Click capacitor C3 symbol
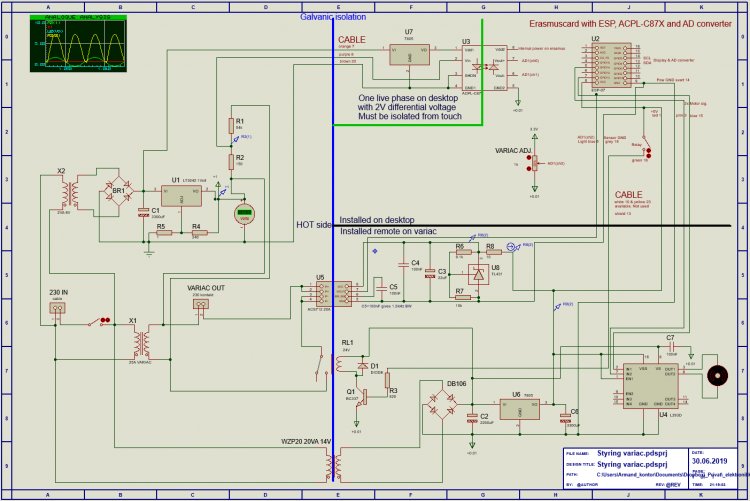Screen dimensions: 750x501 click(430, 273)
